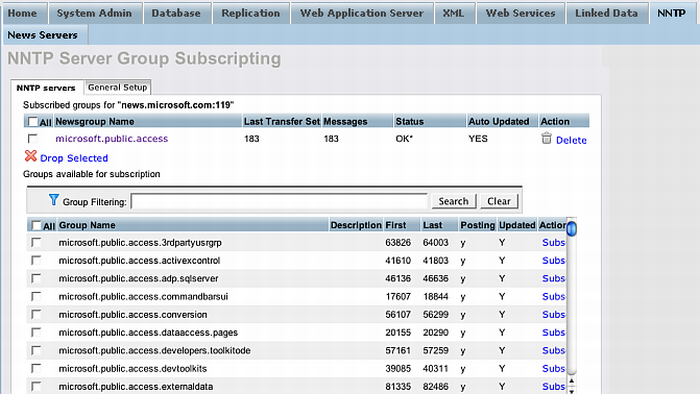The image size is (700, 394).
Task: Click the Posting column header
Action: tap(478, 225)
